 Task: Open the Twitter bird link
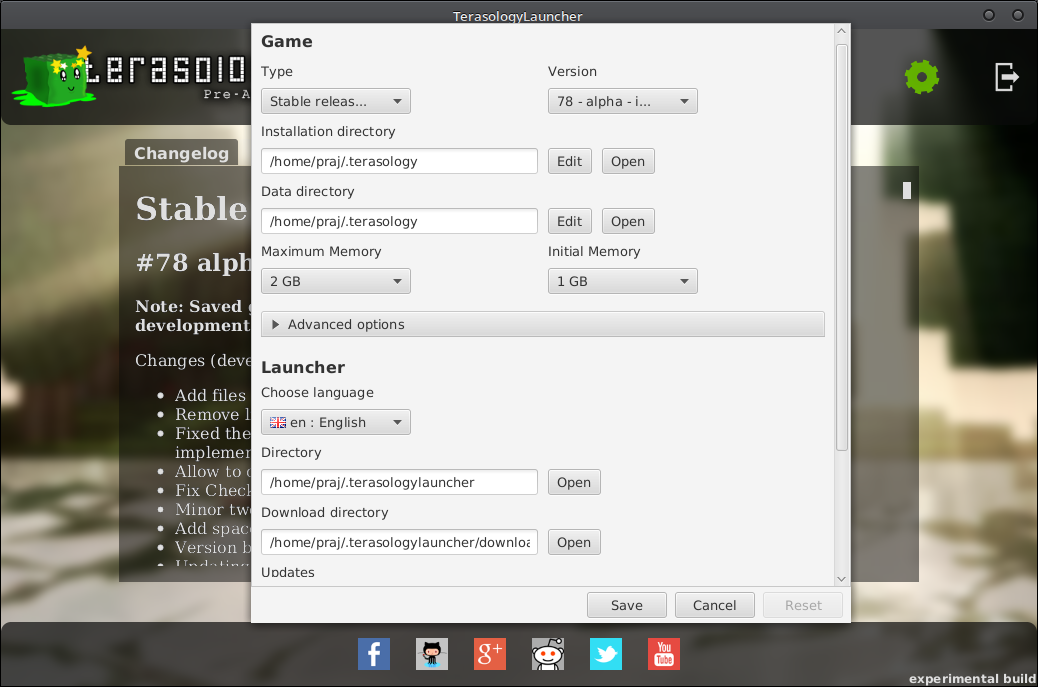(606, 654)
